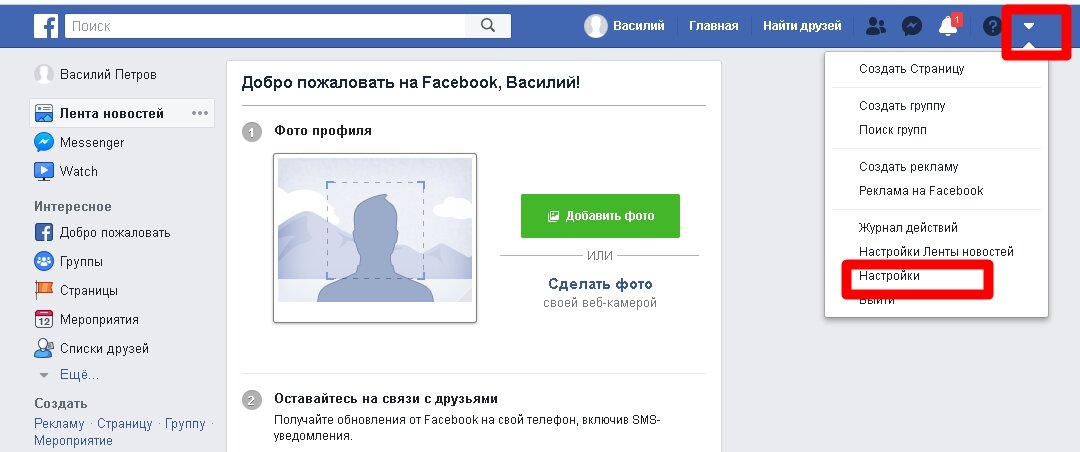The height and width of the screenshot is (452, 1080).
Task: Click the profile photo placeholder thumbnail
Action: (375, 238)
